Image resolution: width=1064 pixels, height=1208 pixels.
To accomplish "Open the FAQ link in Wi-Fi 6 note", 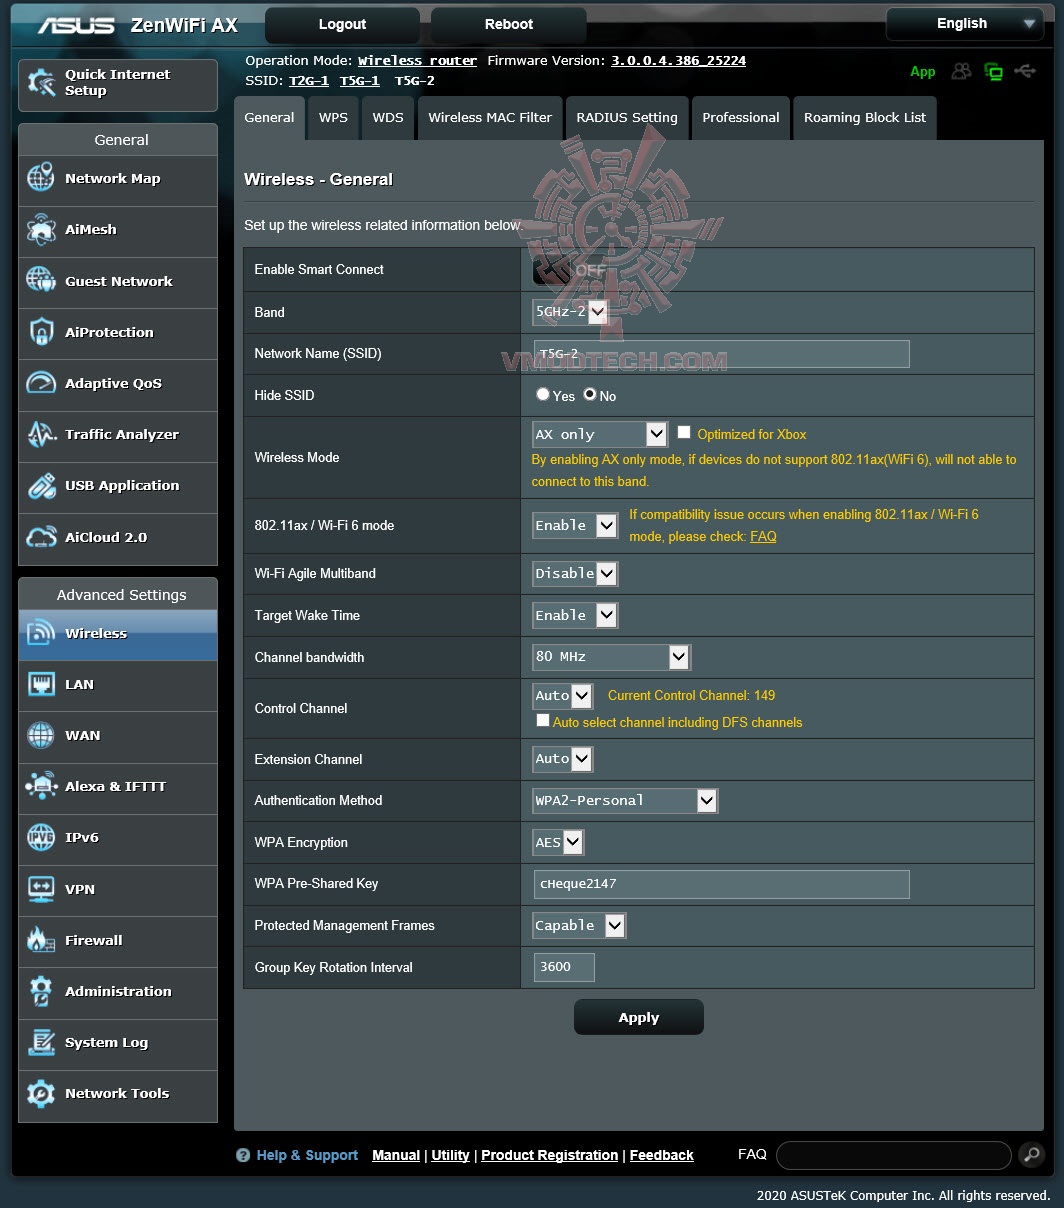I will (763, 537).
